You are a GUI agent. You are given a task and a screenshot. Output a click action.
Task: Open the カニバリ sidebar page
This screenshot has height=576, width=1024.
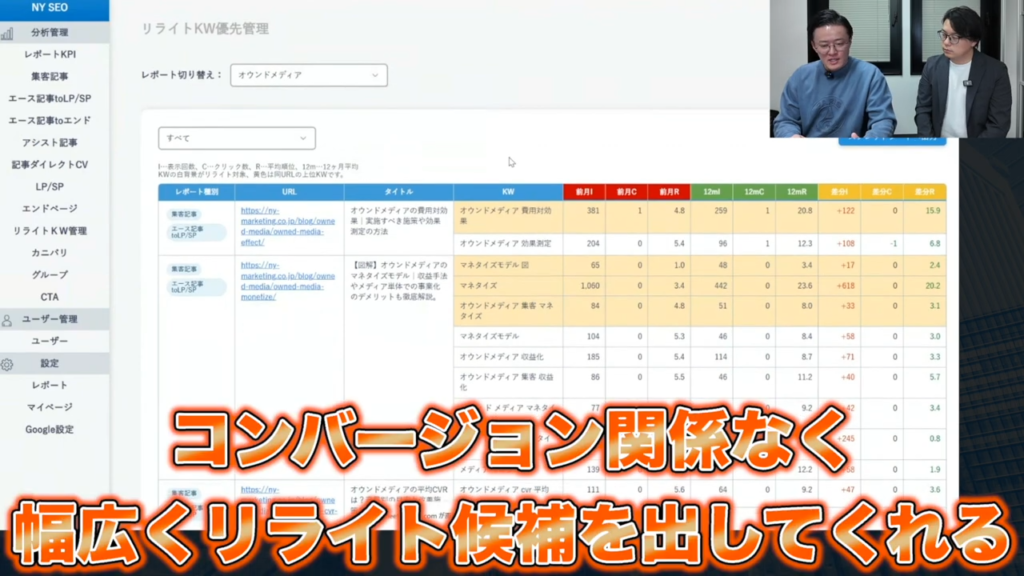pos(49,253)
